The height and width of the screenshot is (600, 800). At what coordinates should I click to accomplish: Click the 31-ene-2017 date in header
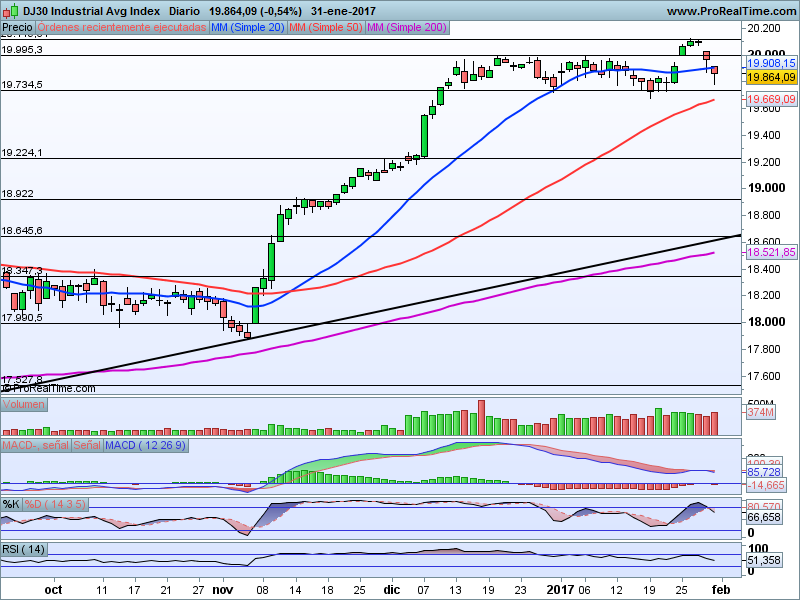[x=343, y=11]
